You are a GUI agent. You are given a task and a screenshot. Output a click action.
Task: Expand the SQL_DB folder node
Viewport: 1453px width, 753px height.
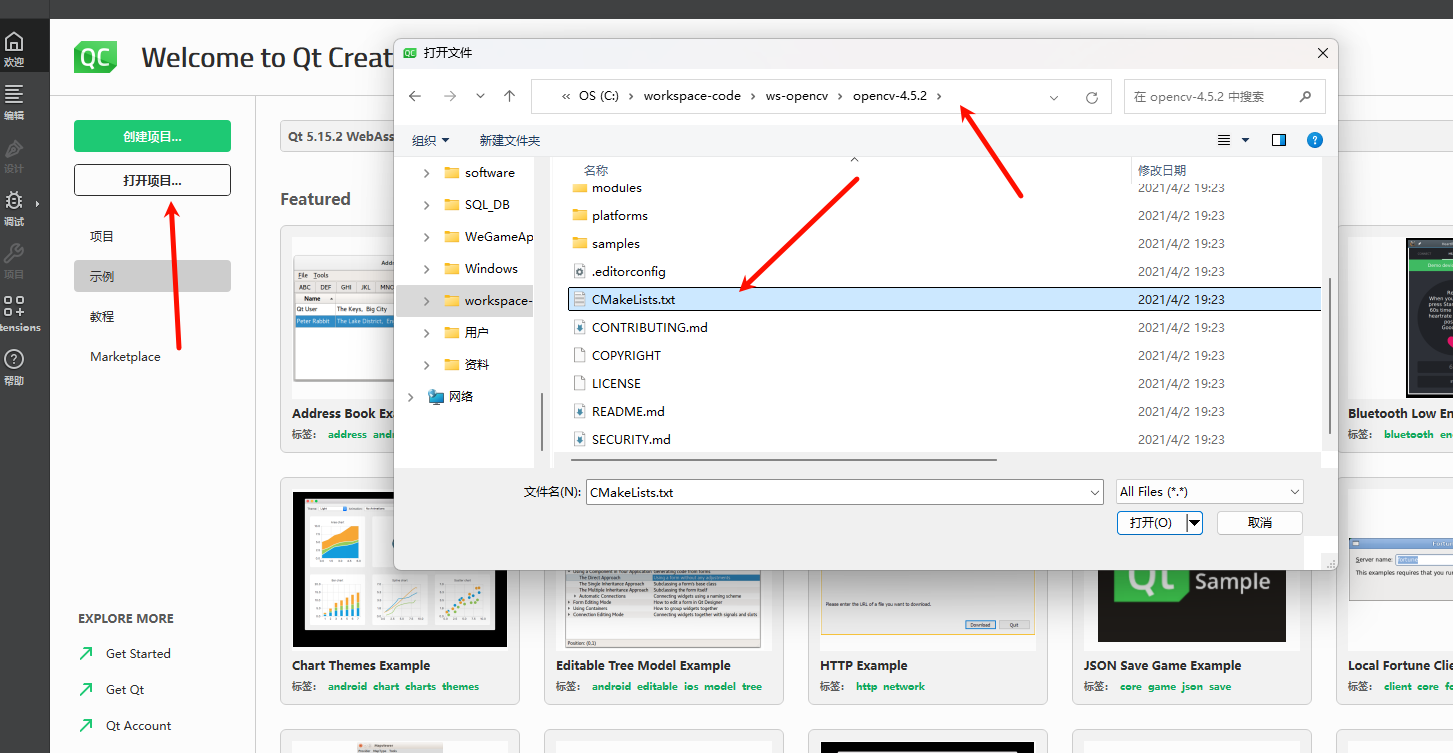coord(426,205)
